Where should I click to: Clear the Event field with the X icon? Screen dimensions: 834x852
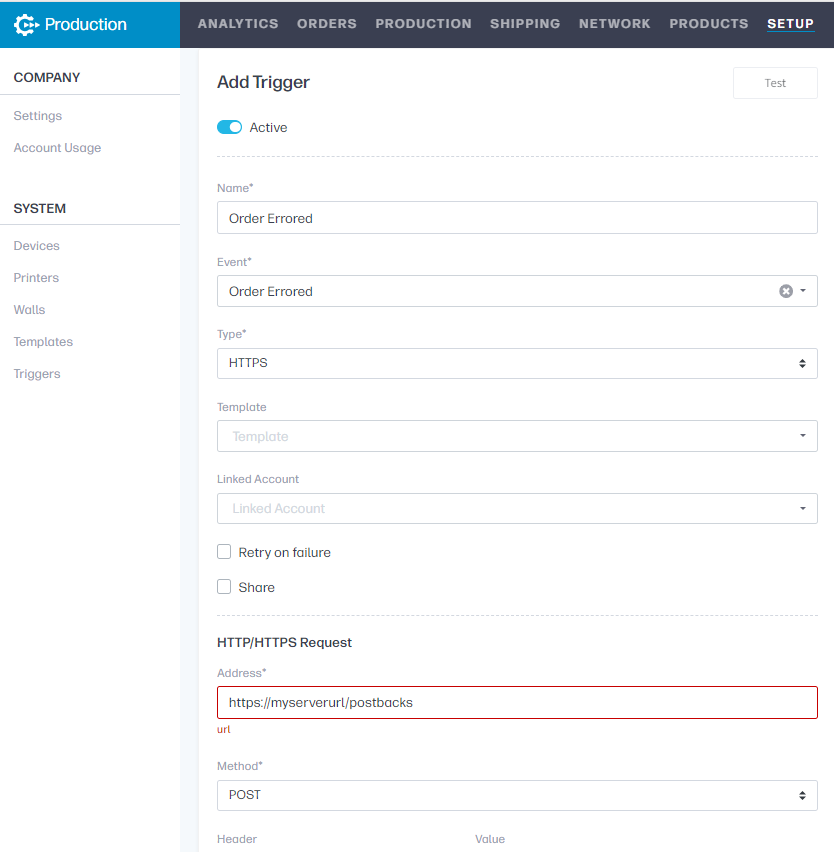(x=786, y=291)
